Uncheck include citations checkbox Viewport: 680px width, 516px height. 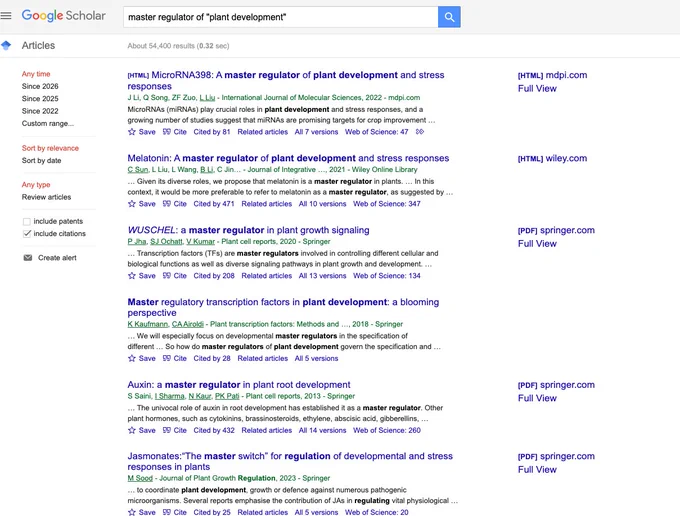point(26,234)
